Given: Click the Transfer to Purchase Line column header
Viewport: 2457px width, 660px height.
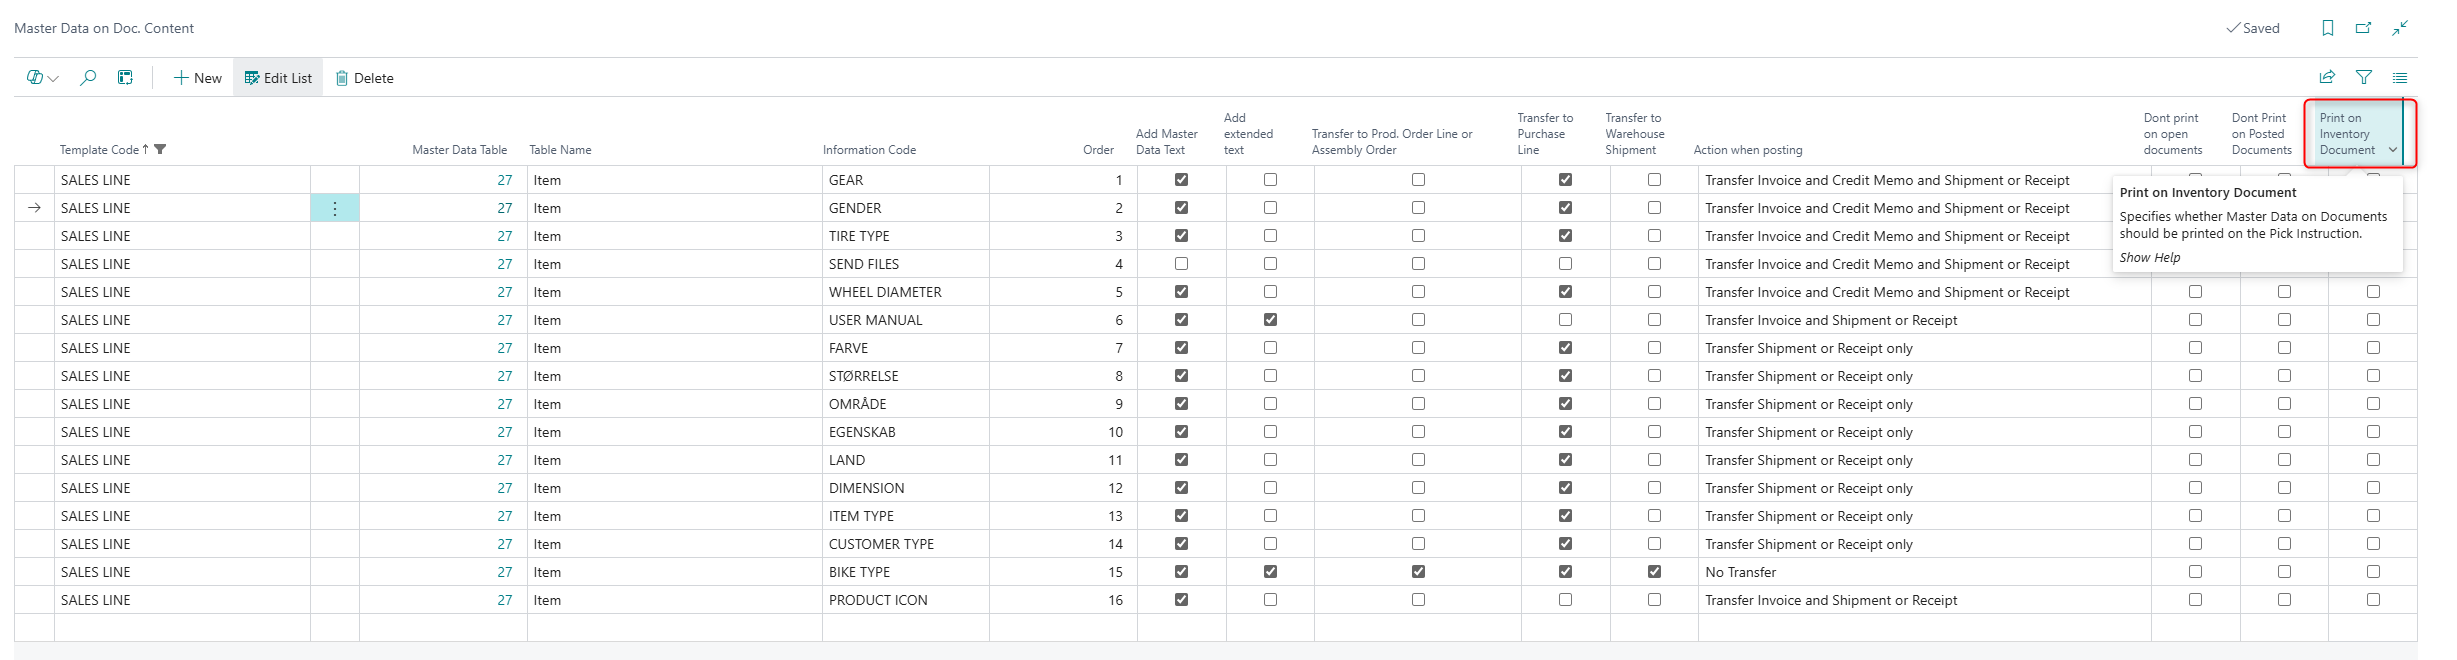Looking at the screenshot, I should click(1545, 134).
